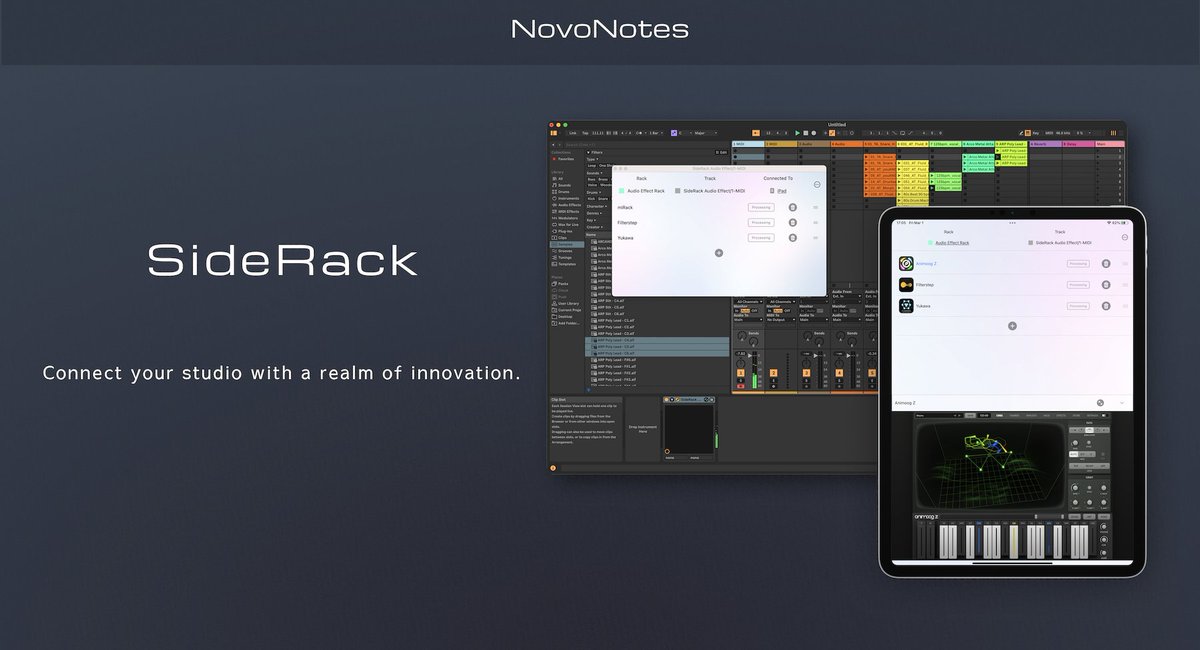This screenshot has height=650, width=1200.
Task: Expand the Character filter dropdown
Action: (597, 206)
